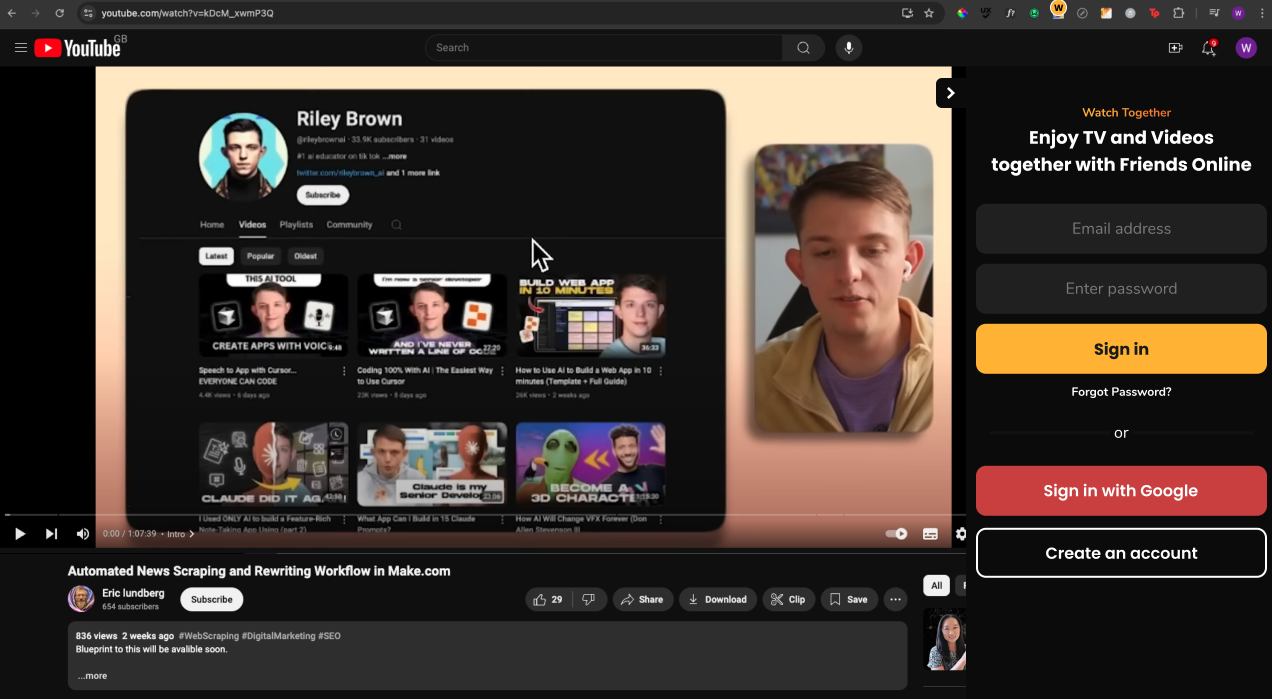Share this video
Image resolution: width=1272 pixels, height=699 pixels.
(x=642, y=599)
